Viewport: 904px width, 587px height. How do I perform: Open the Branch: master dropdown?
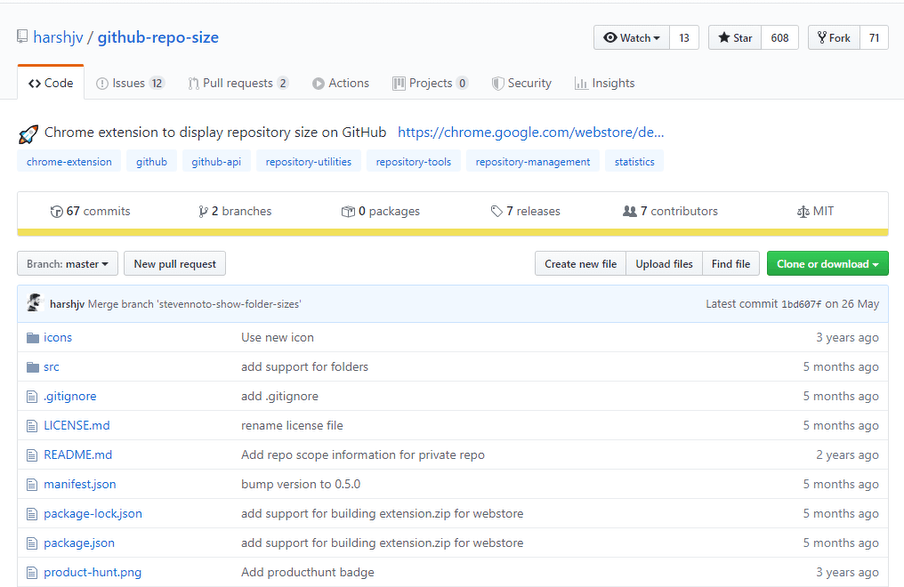pyautogui.click(x=67, y=264)
